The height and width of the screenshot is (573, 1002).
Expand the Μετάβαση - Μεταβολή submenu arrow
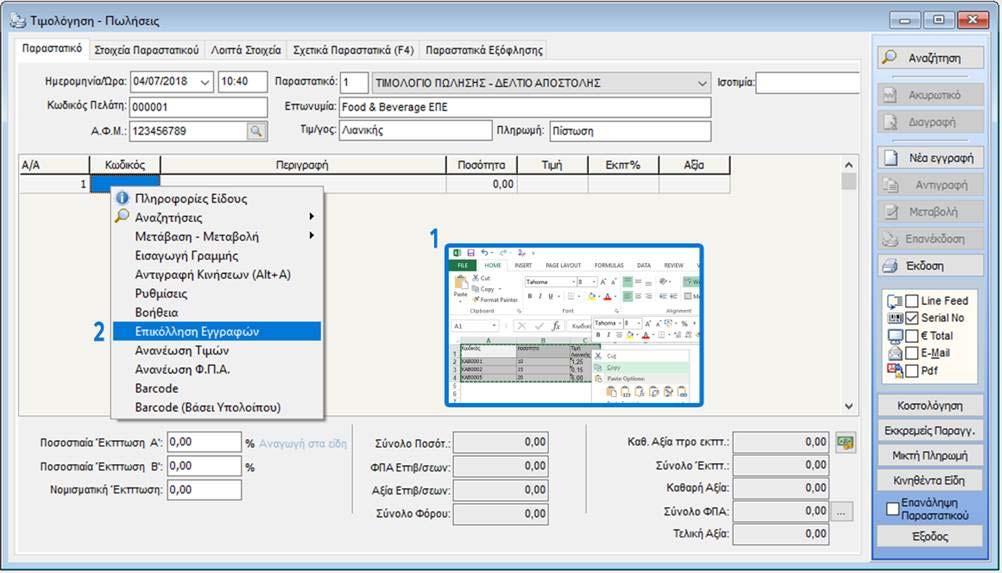pos(311,236)
